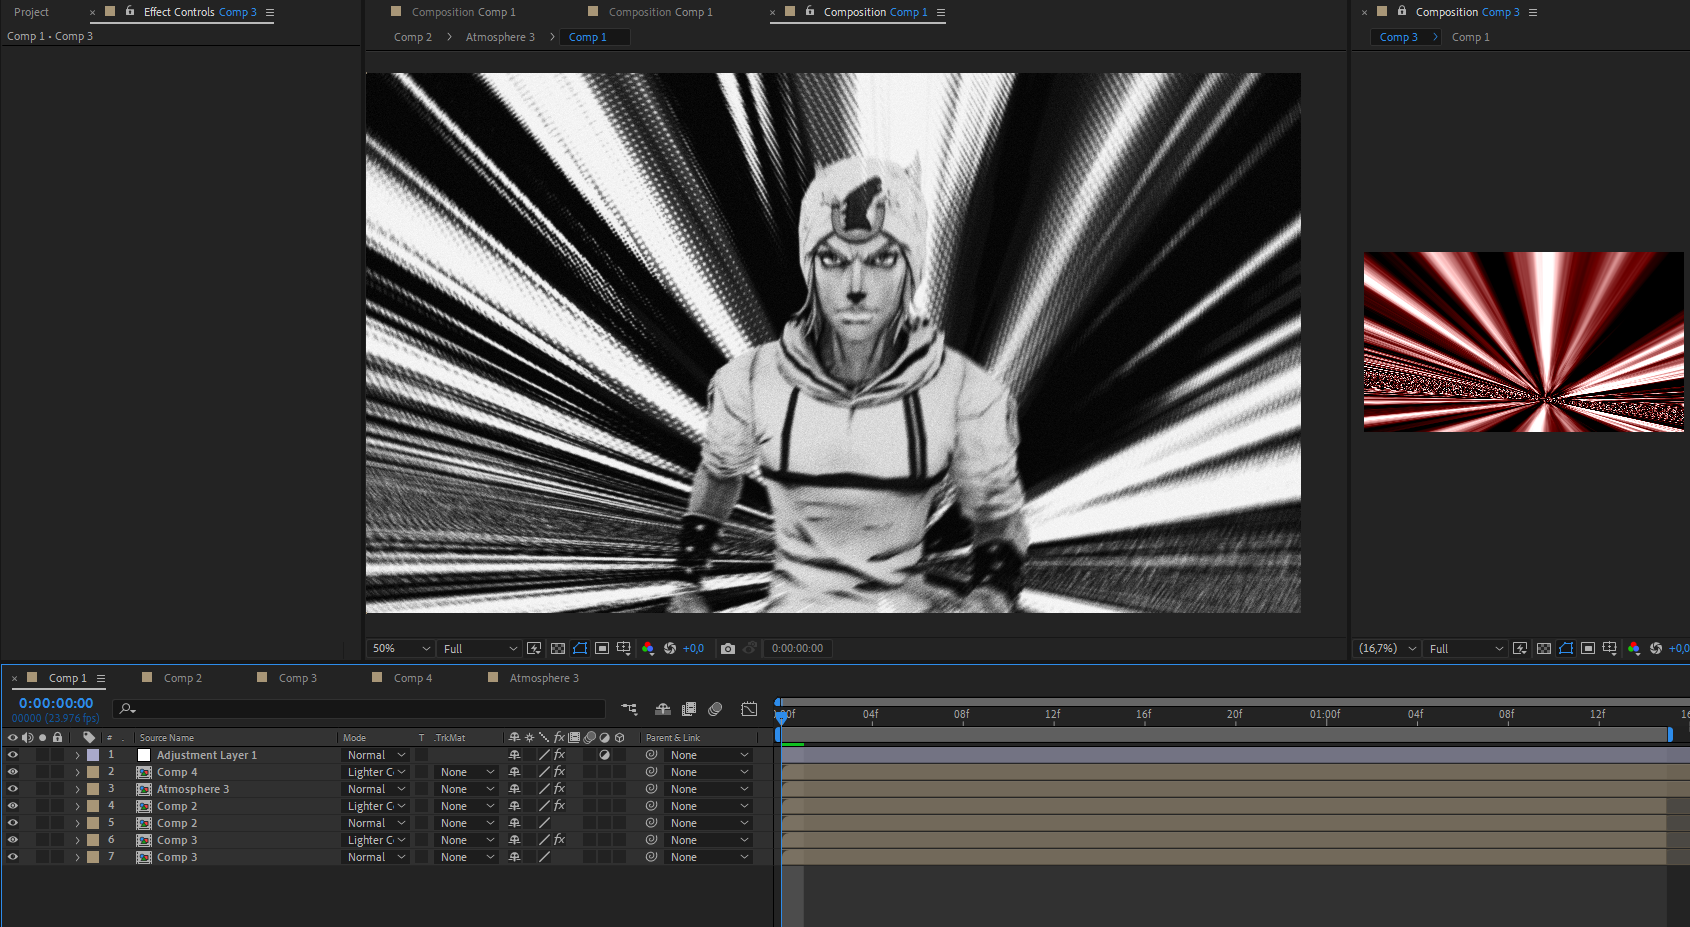Click Comp 3 breadcrumb in right viewer
This screenshot has height=927, width=1690.
click(1399, 37)
